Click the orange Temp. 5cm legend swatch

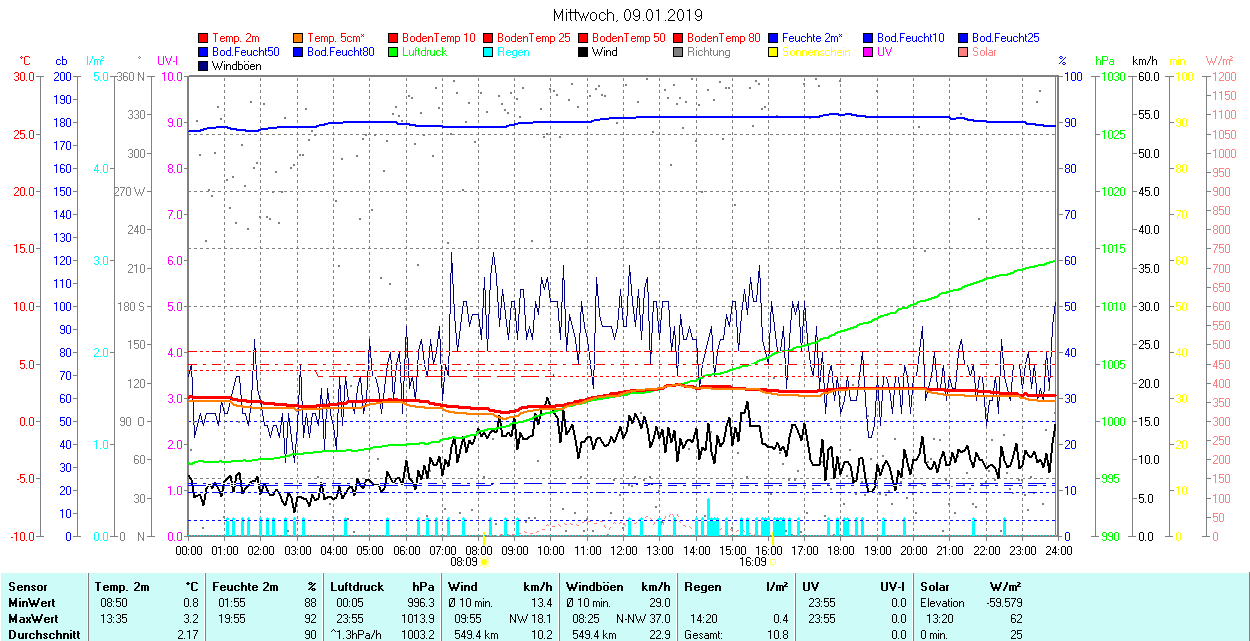click(x=299, y=38)
